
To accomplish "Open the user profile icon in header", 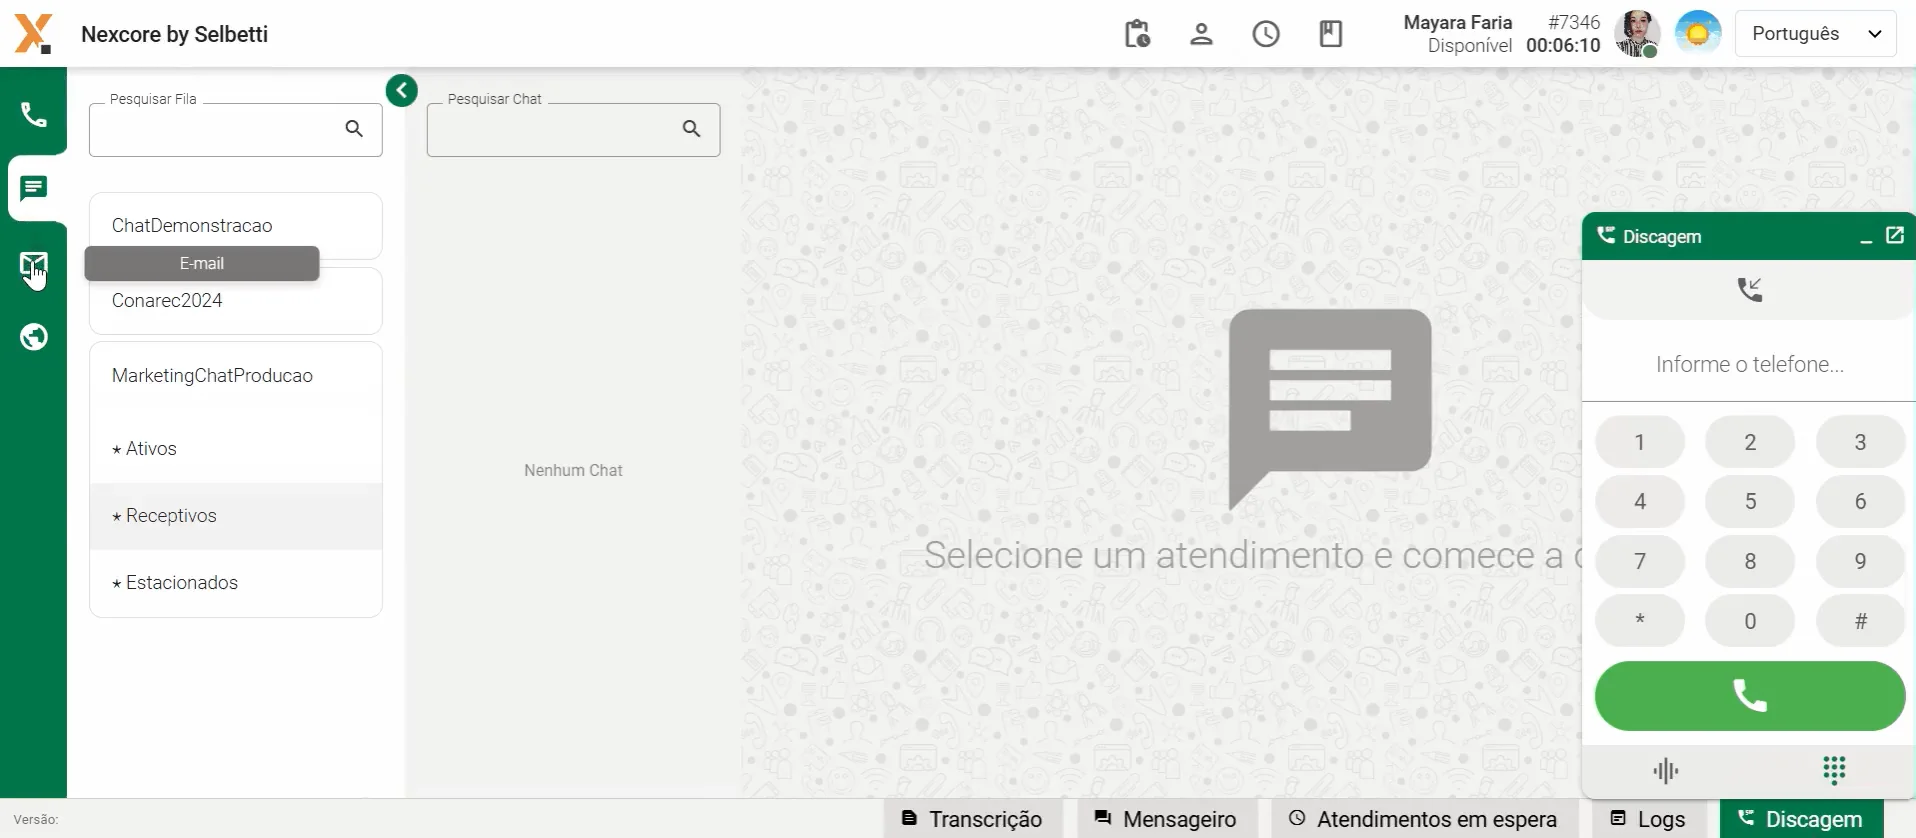I will [1201, 34].
